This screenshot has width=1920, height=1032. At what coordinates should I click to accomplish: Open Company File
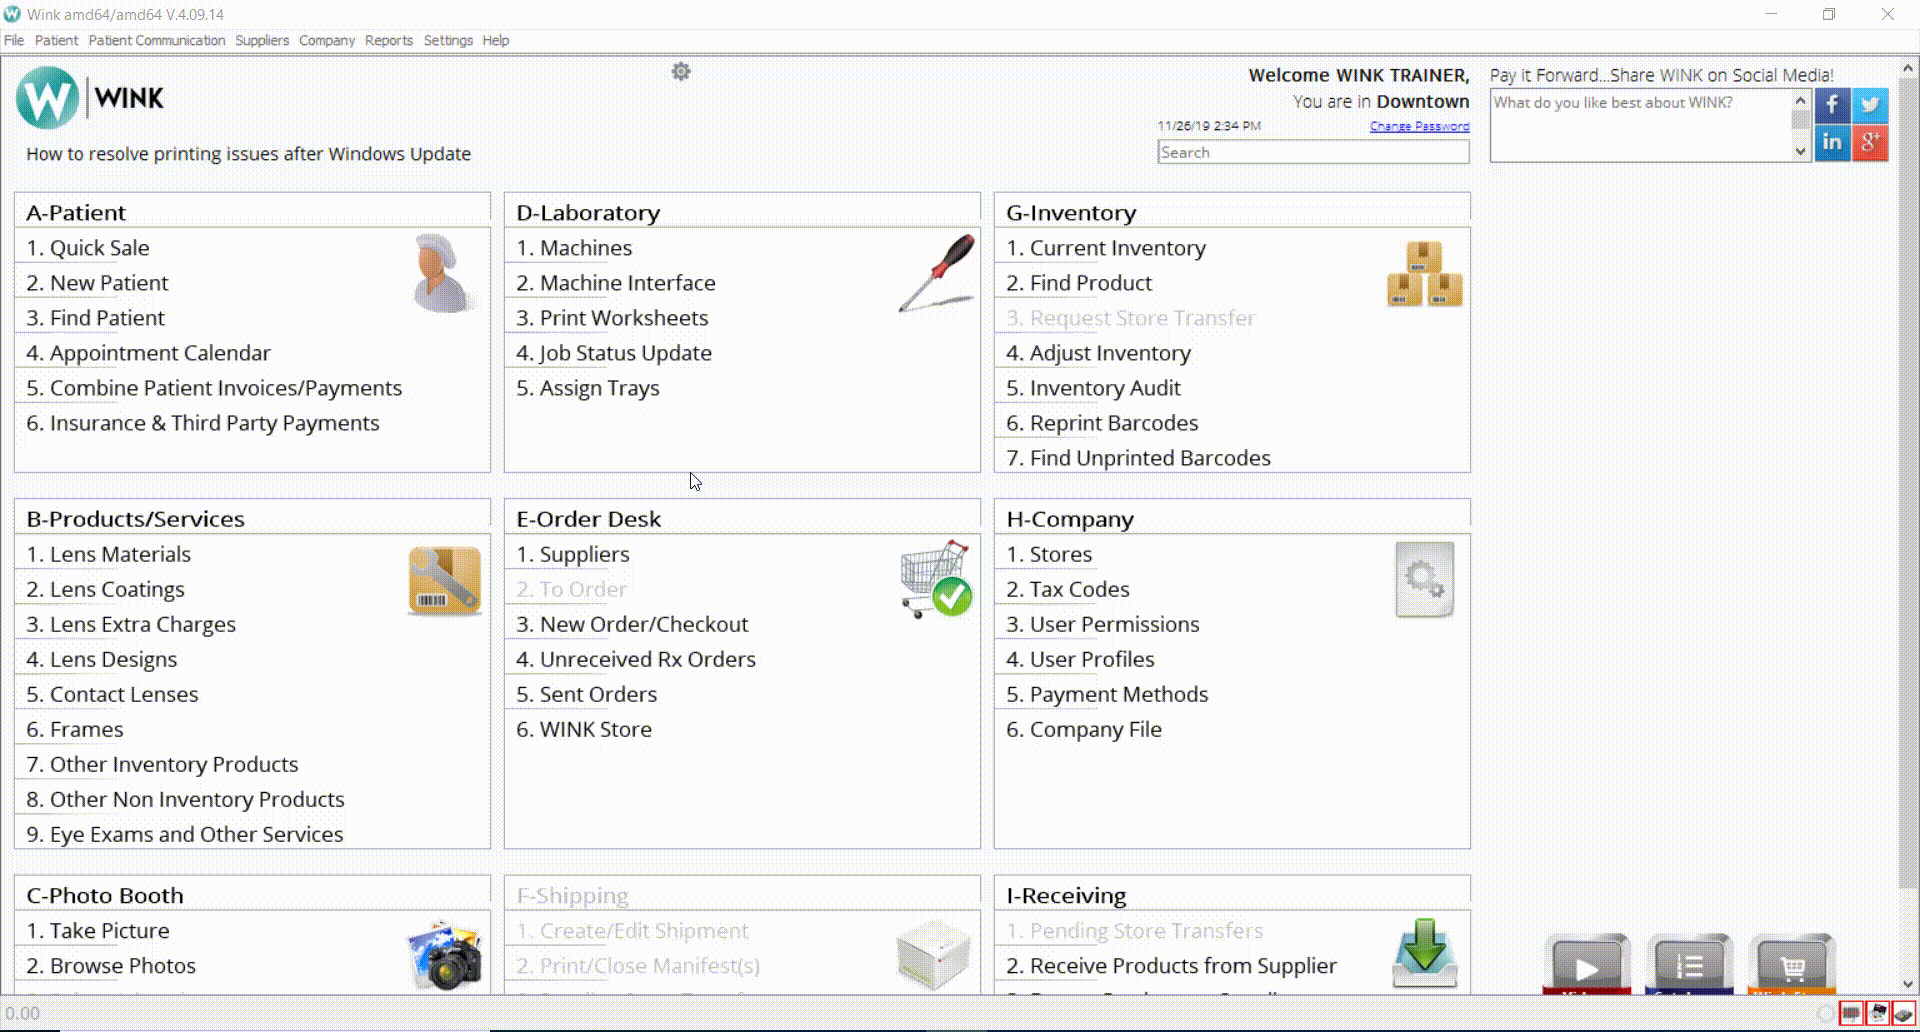(x=1084, y=729)
